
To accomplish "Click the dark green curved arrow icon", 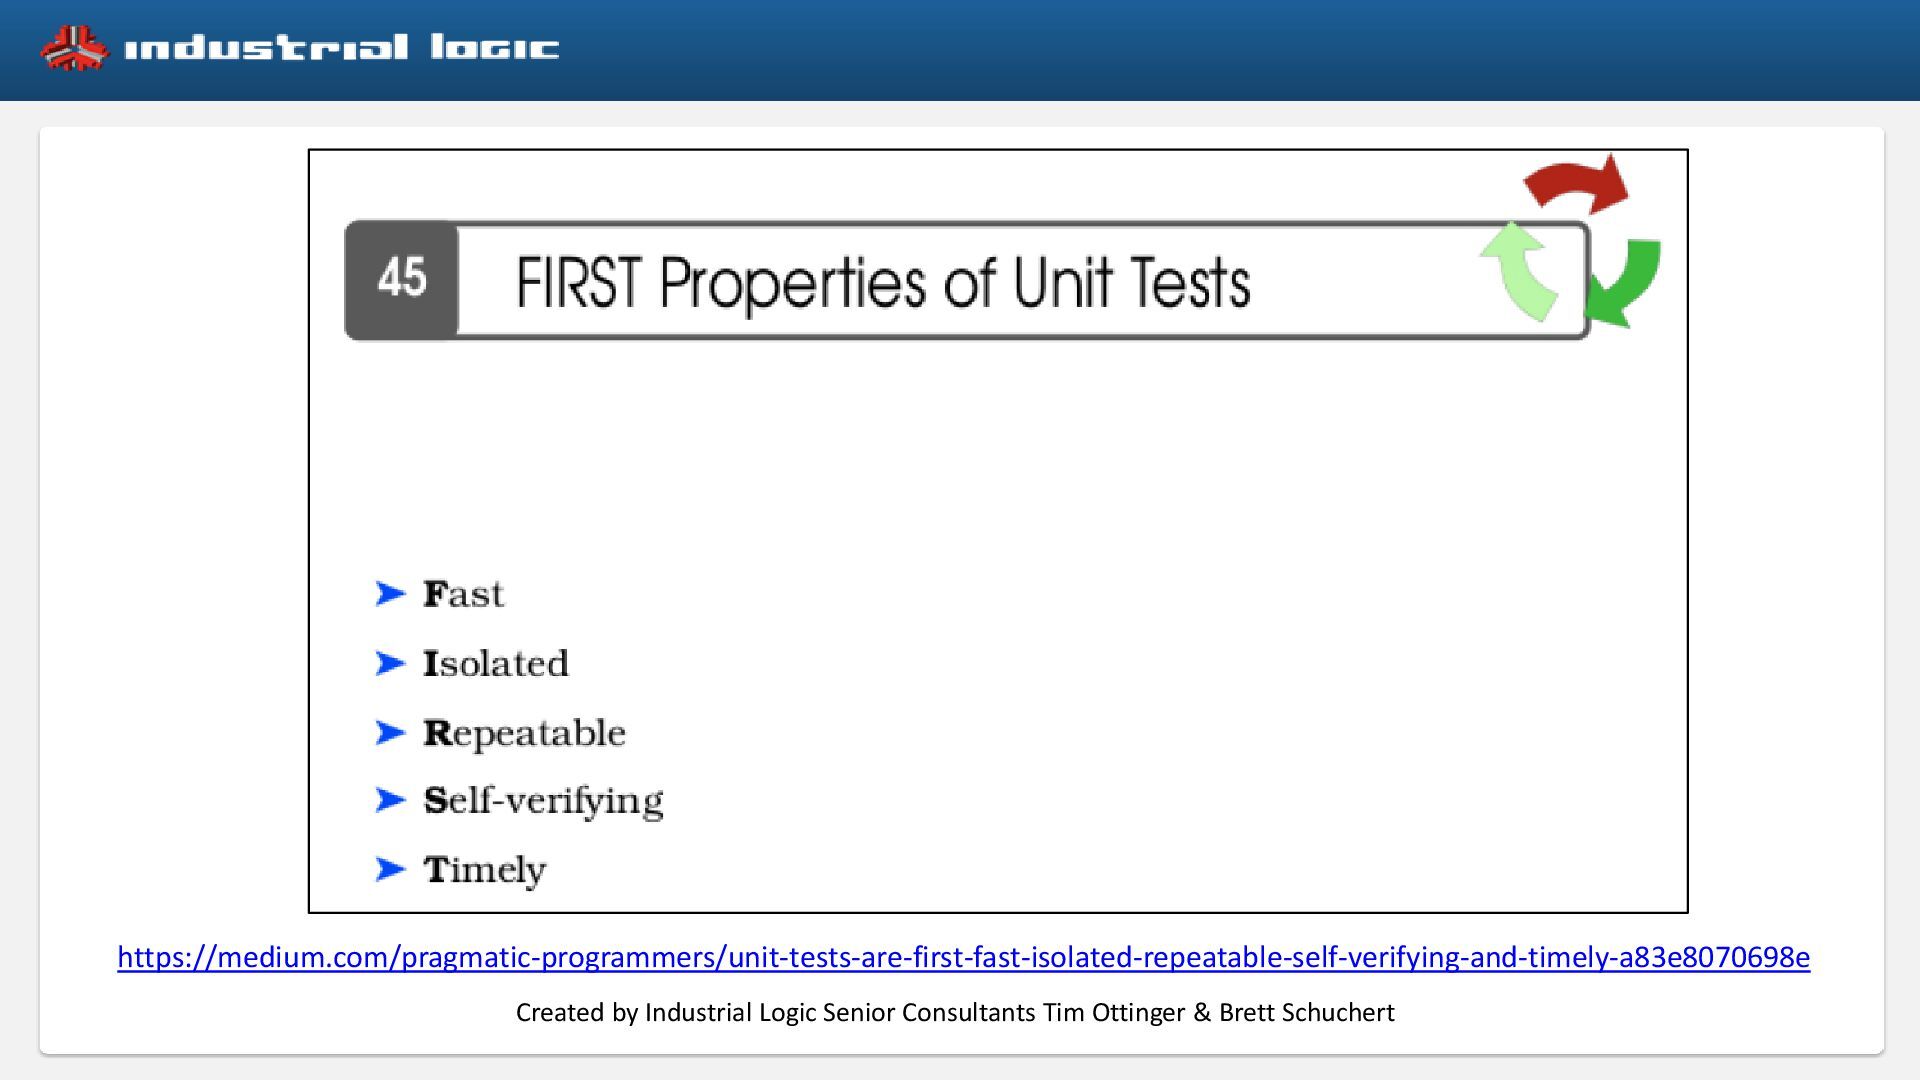I will [x=1624, y=283].
